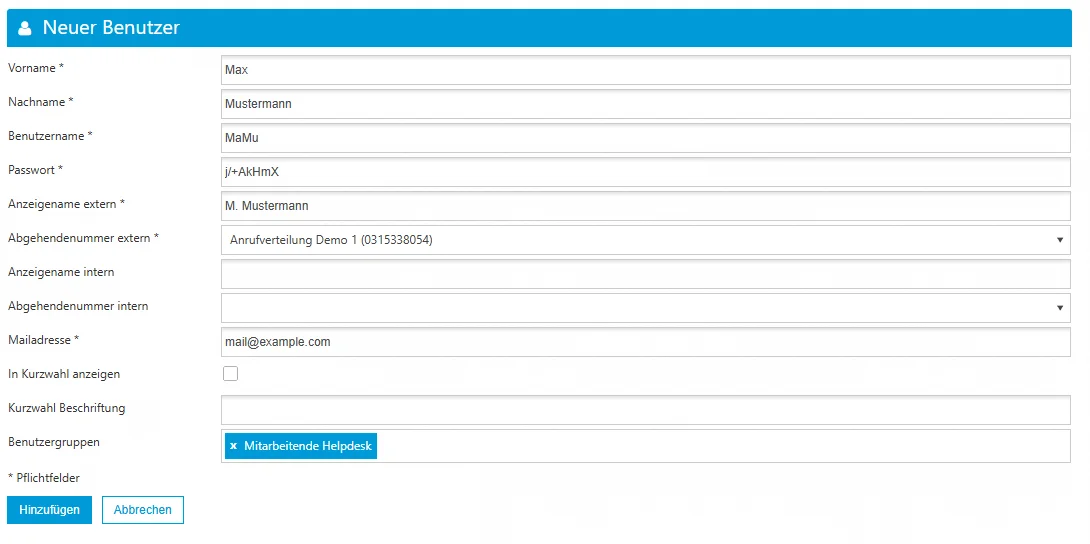Screen dimensions: 1090x544
Task: Click the Neuer Benutzer header title
Action: tap(111, 28)
